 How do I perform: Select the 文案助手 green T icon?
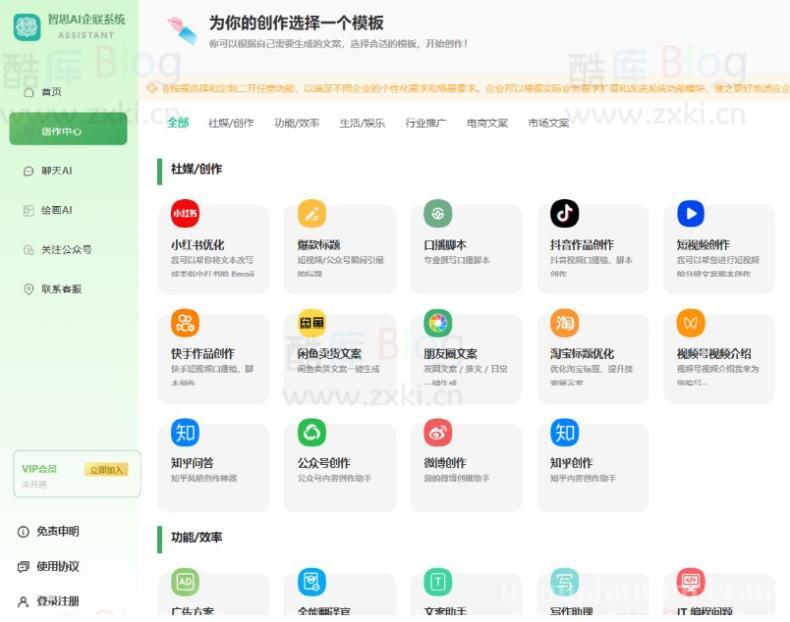coord(438,582)
